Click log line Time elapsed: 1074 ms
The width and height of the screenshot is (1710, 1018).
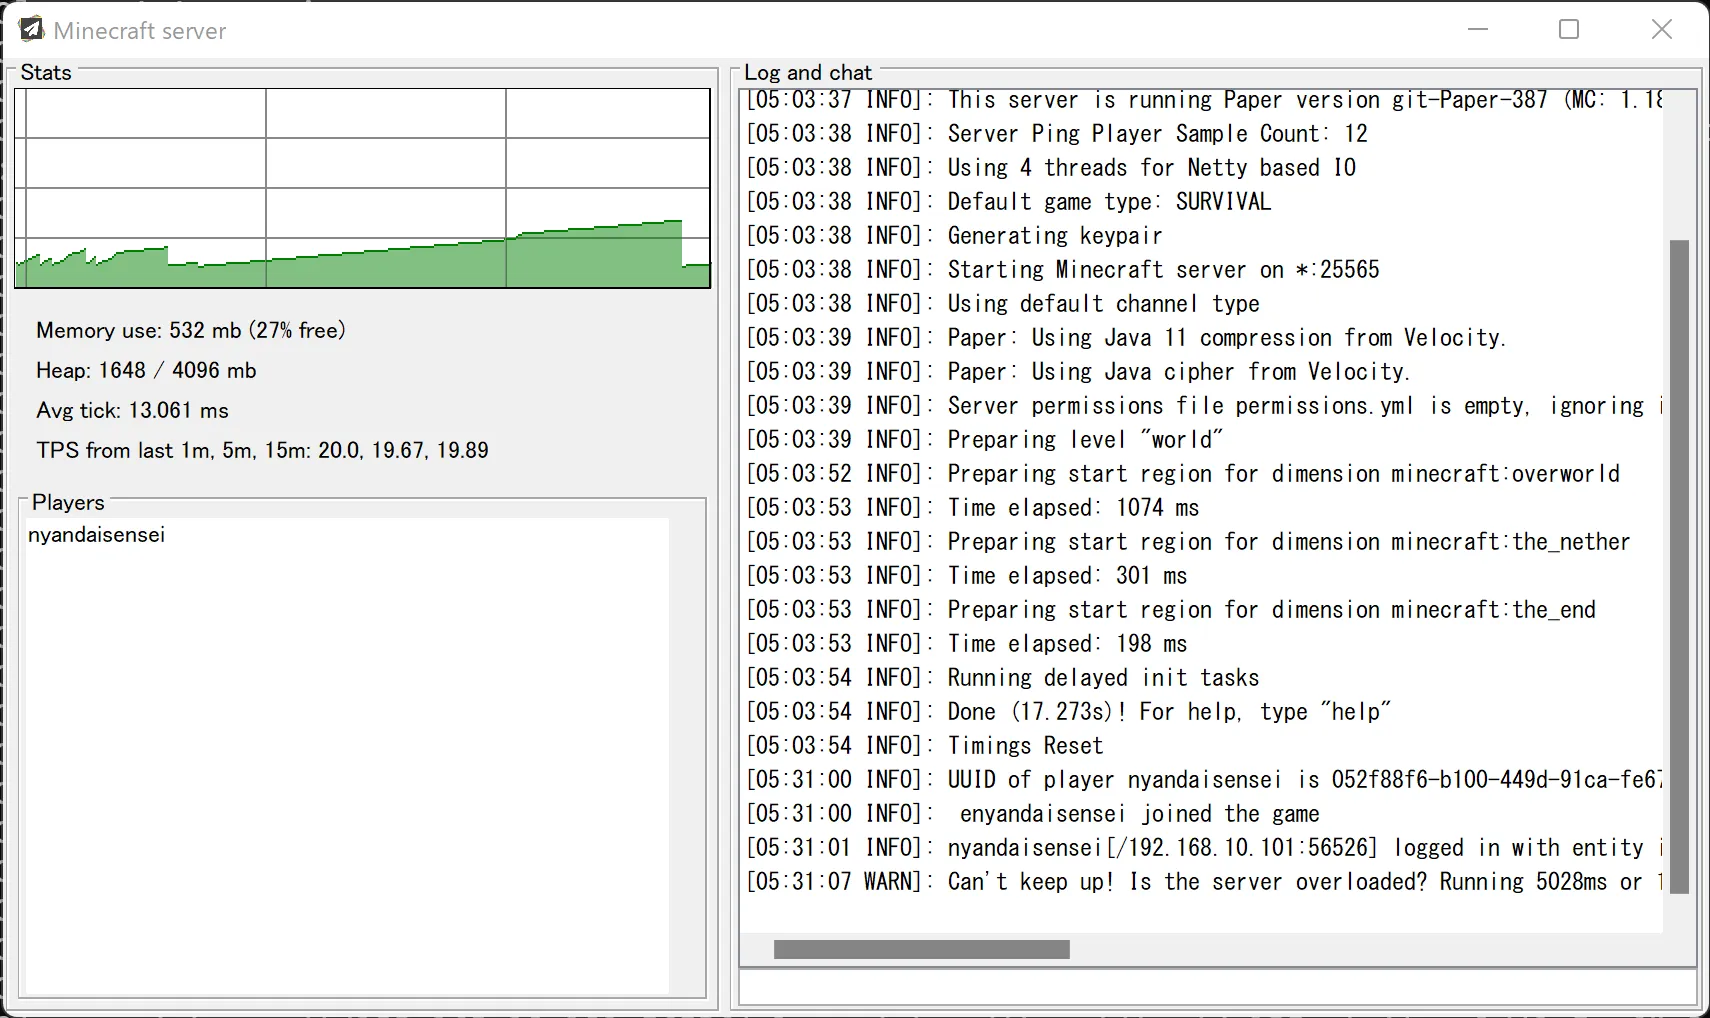coord(973,508)
